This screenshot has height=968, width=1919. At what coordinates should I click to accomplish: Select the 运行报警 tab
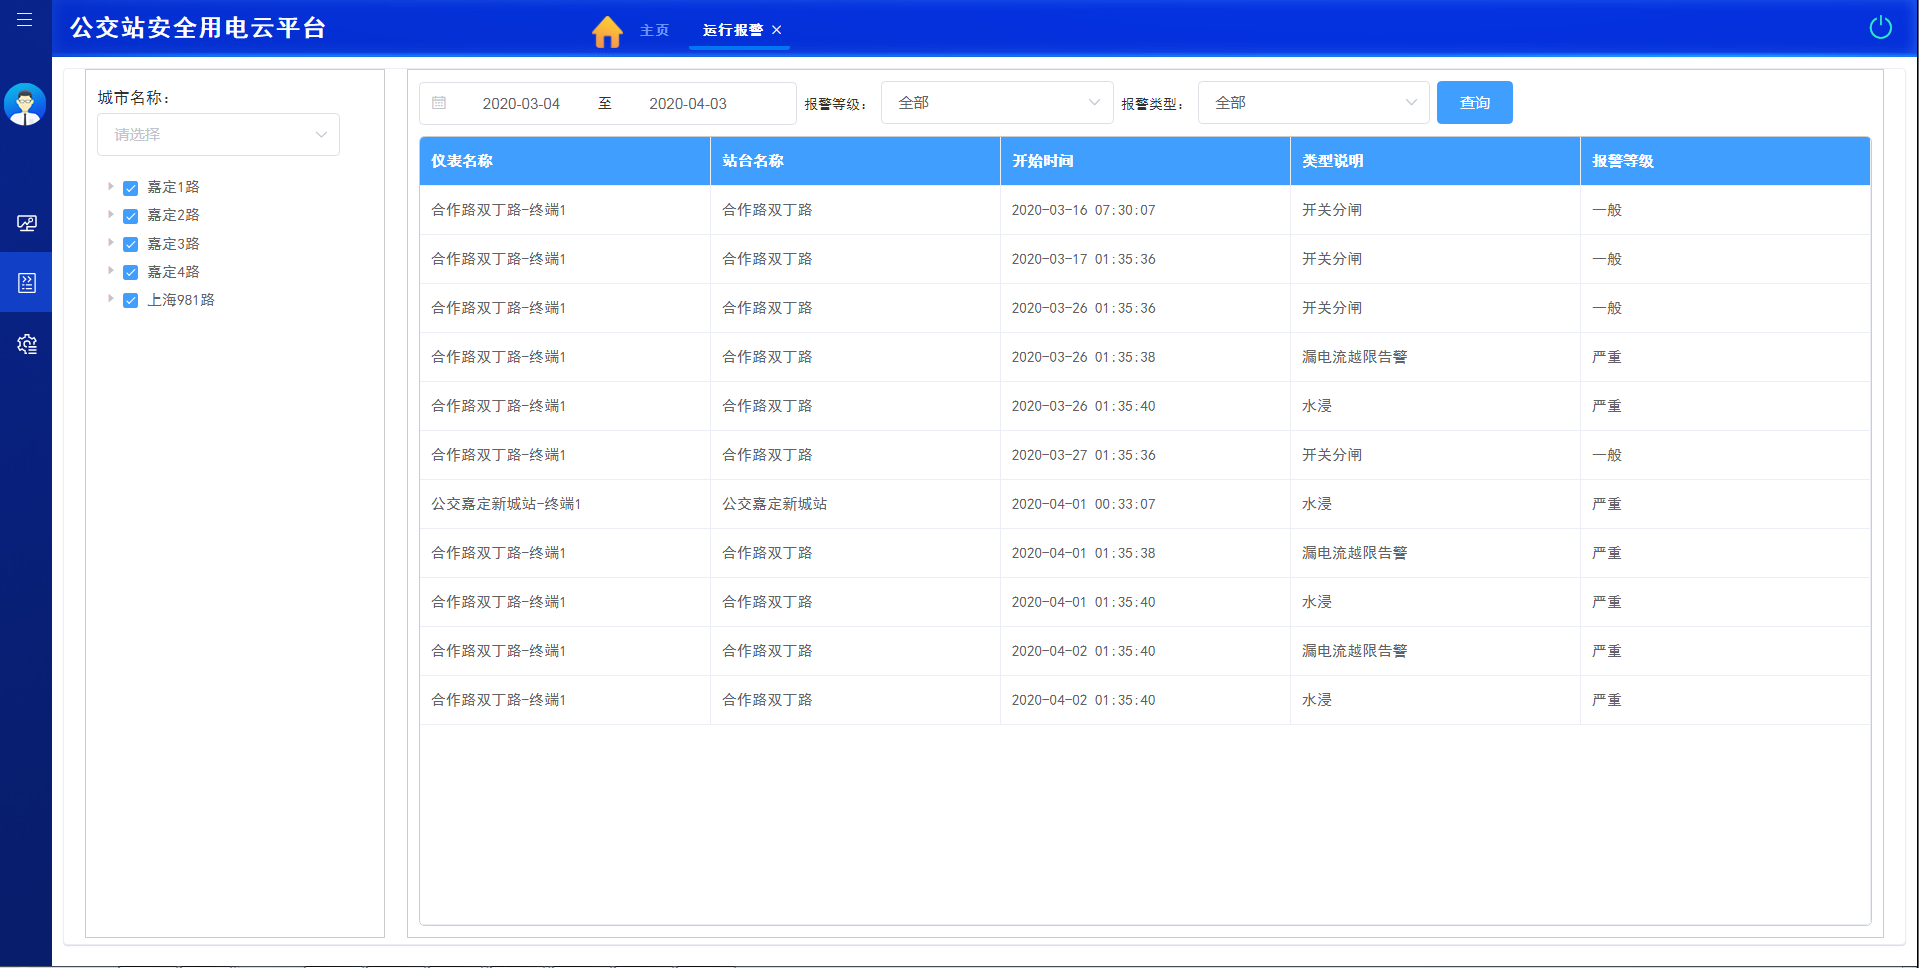coord(732,30)
